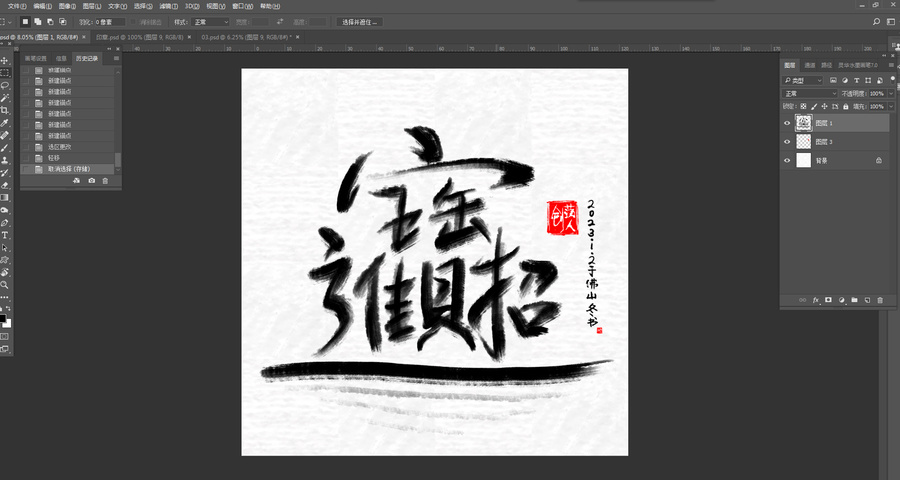Select the Healing Brush tool
Screen dimensions: 900x480
tap(5, 136)
